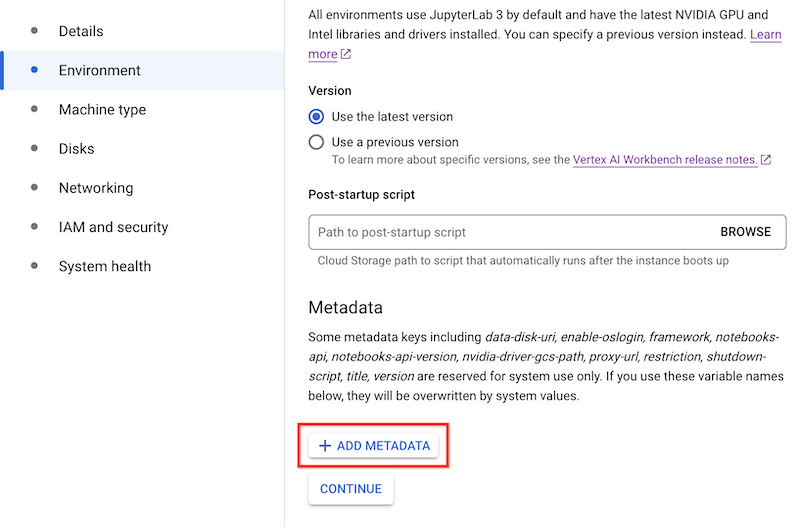Viewport: 800px width, 527px height.
Task: Click the BROWSE button for startup script
Action: tap(745, 232)
